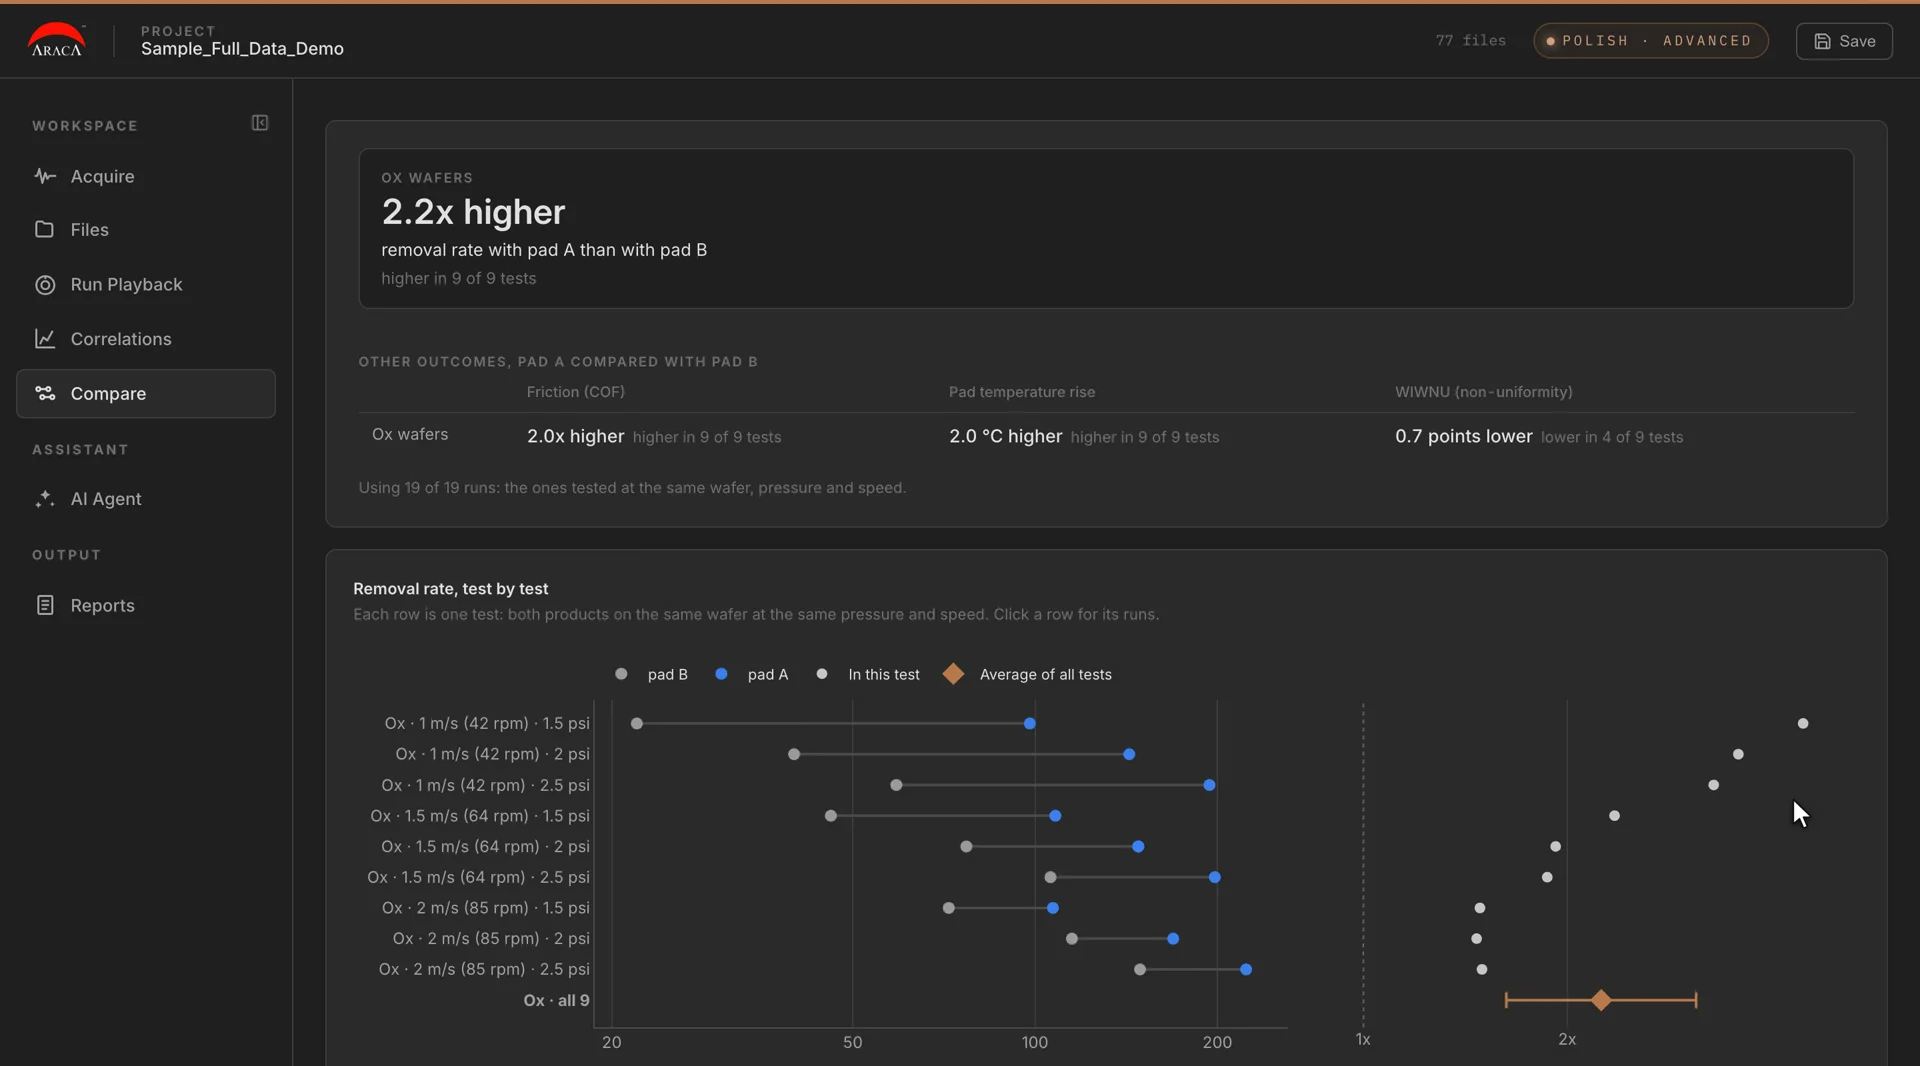Image resolution: width=1920 pixels, height=1066 pixels.
Task: Click the In this test legend entry
Action: 868,674
